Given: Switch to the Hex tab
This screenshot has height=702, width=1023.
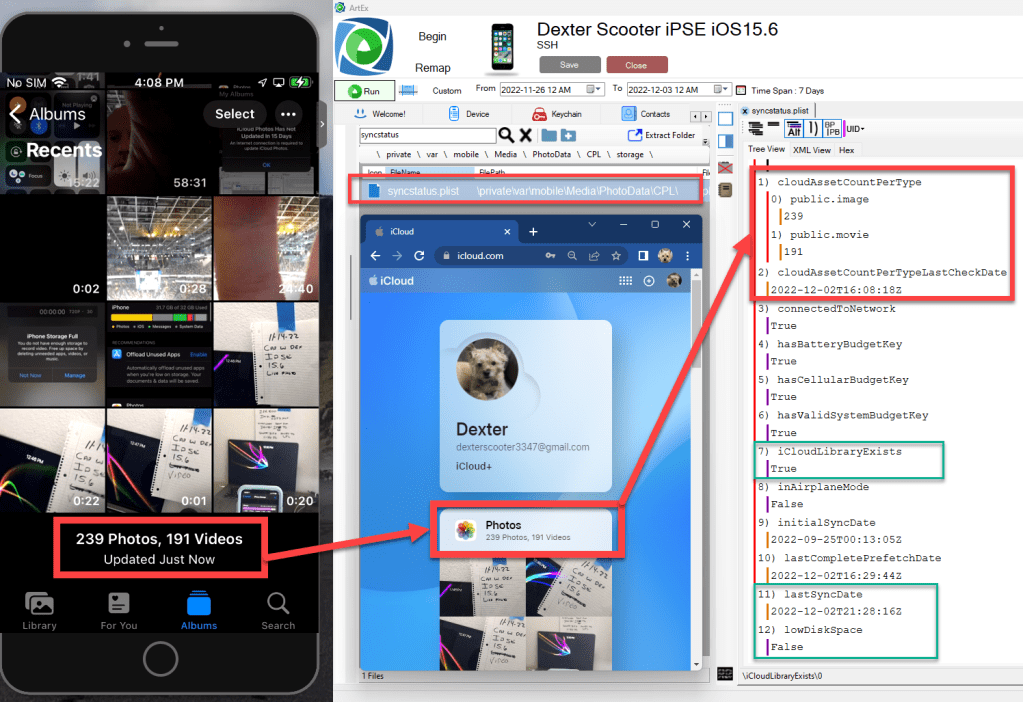Looking at the screenshot, I should click(x=846, y=150).
